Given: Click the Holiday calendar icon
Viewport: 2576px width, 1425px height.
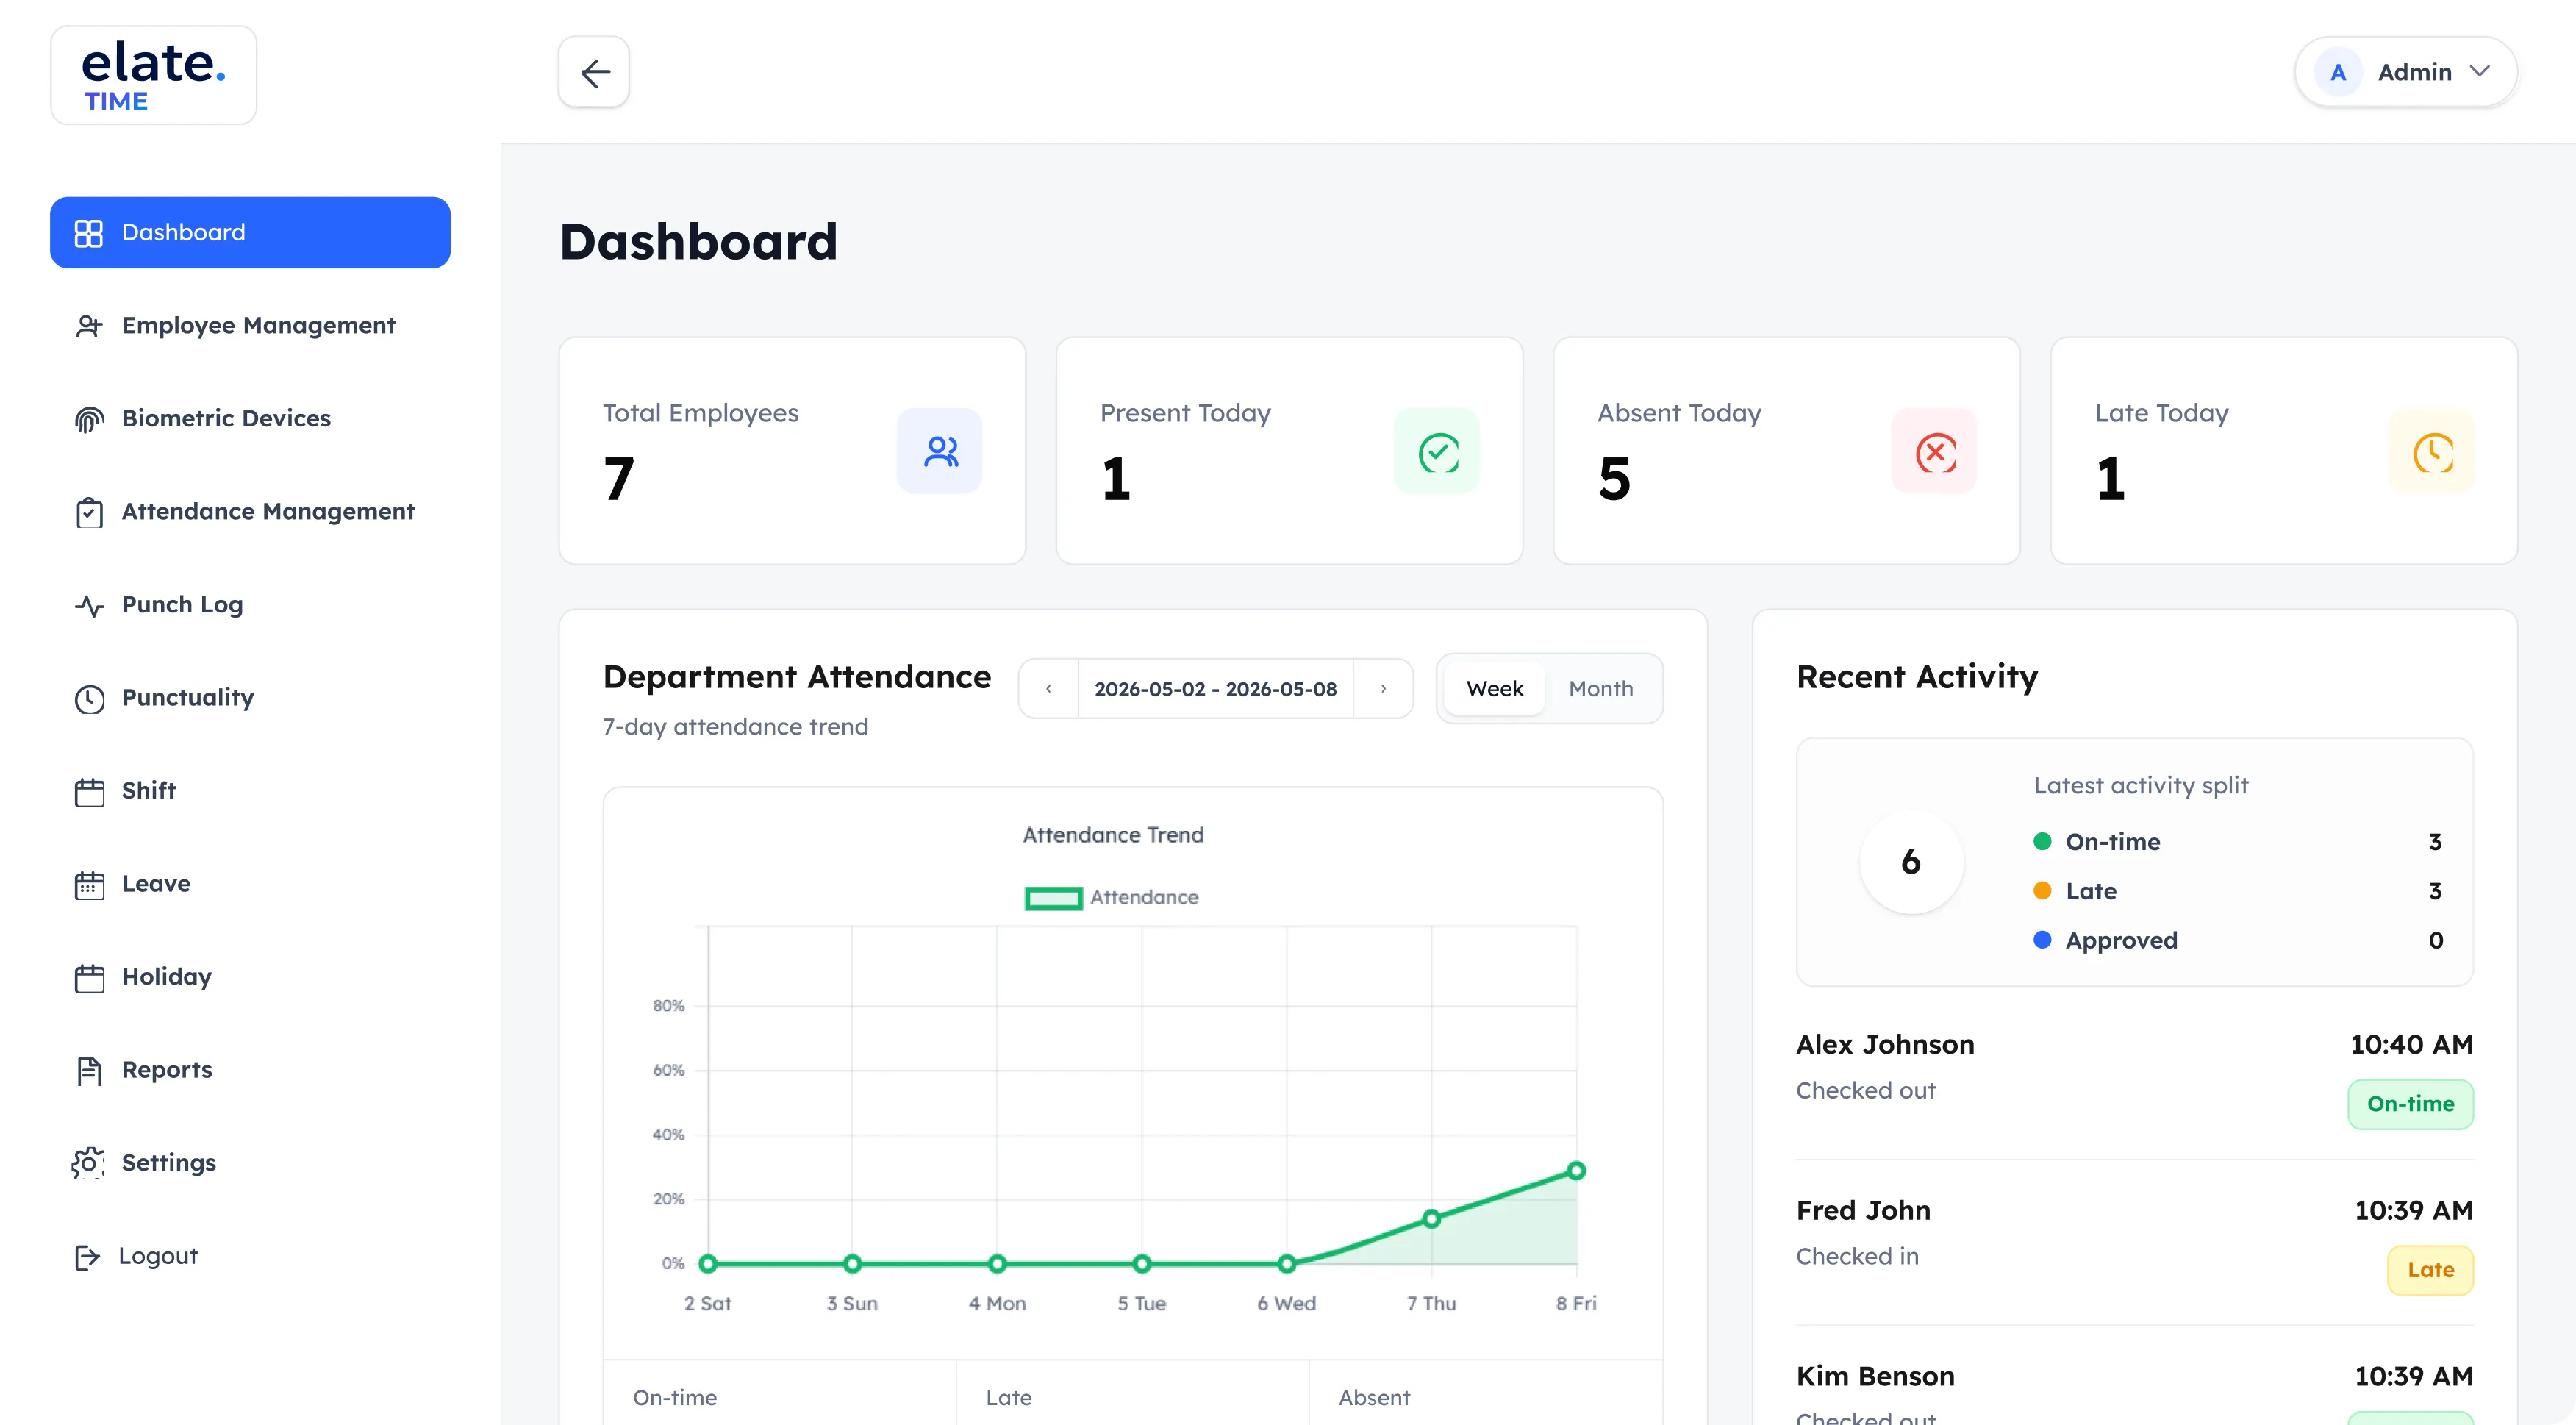Looking at the screenshot, I should [x=89, y=977].
